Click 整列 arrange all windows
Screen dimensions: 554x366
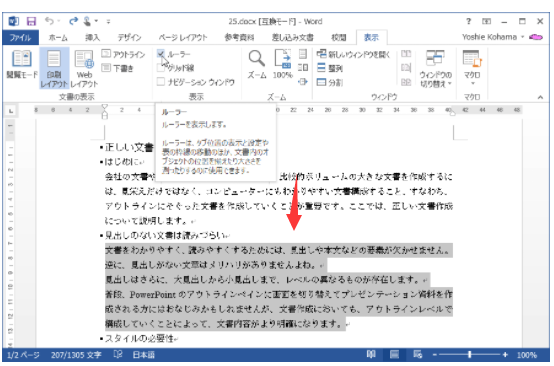(x=330, y=68)
